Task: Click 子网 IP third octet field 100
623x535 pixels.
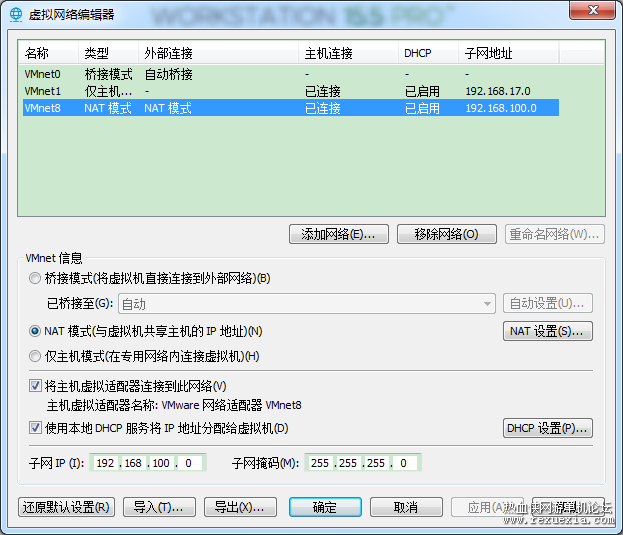Action: click(x=161, y=463)
